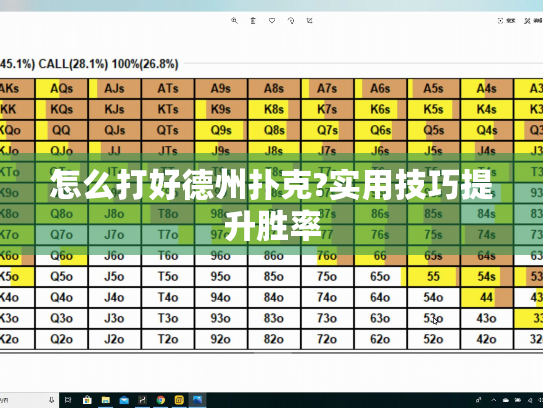Select the 65o cell
Viewport: 543px width, 408px height.
[x=381, y=276]
